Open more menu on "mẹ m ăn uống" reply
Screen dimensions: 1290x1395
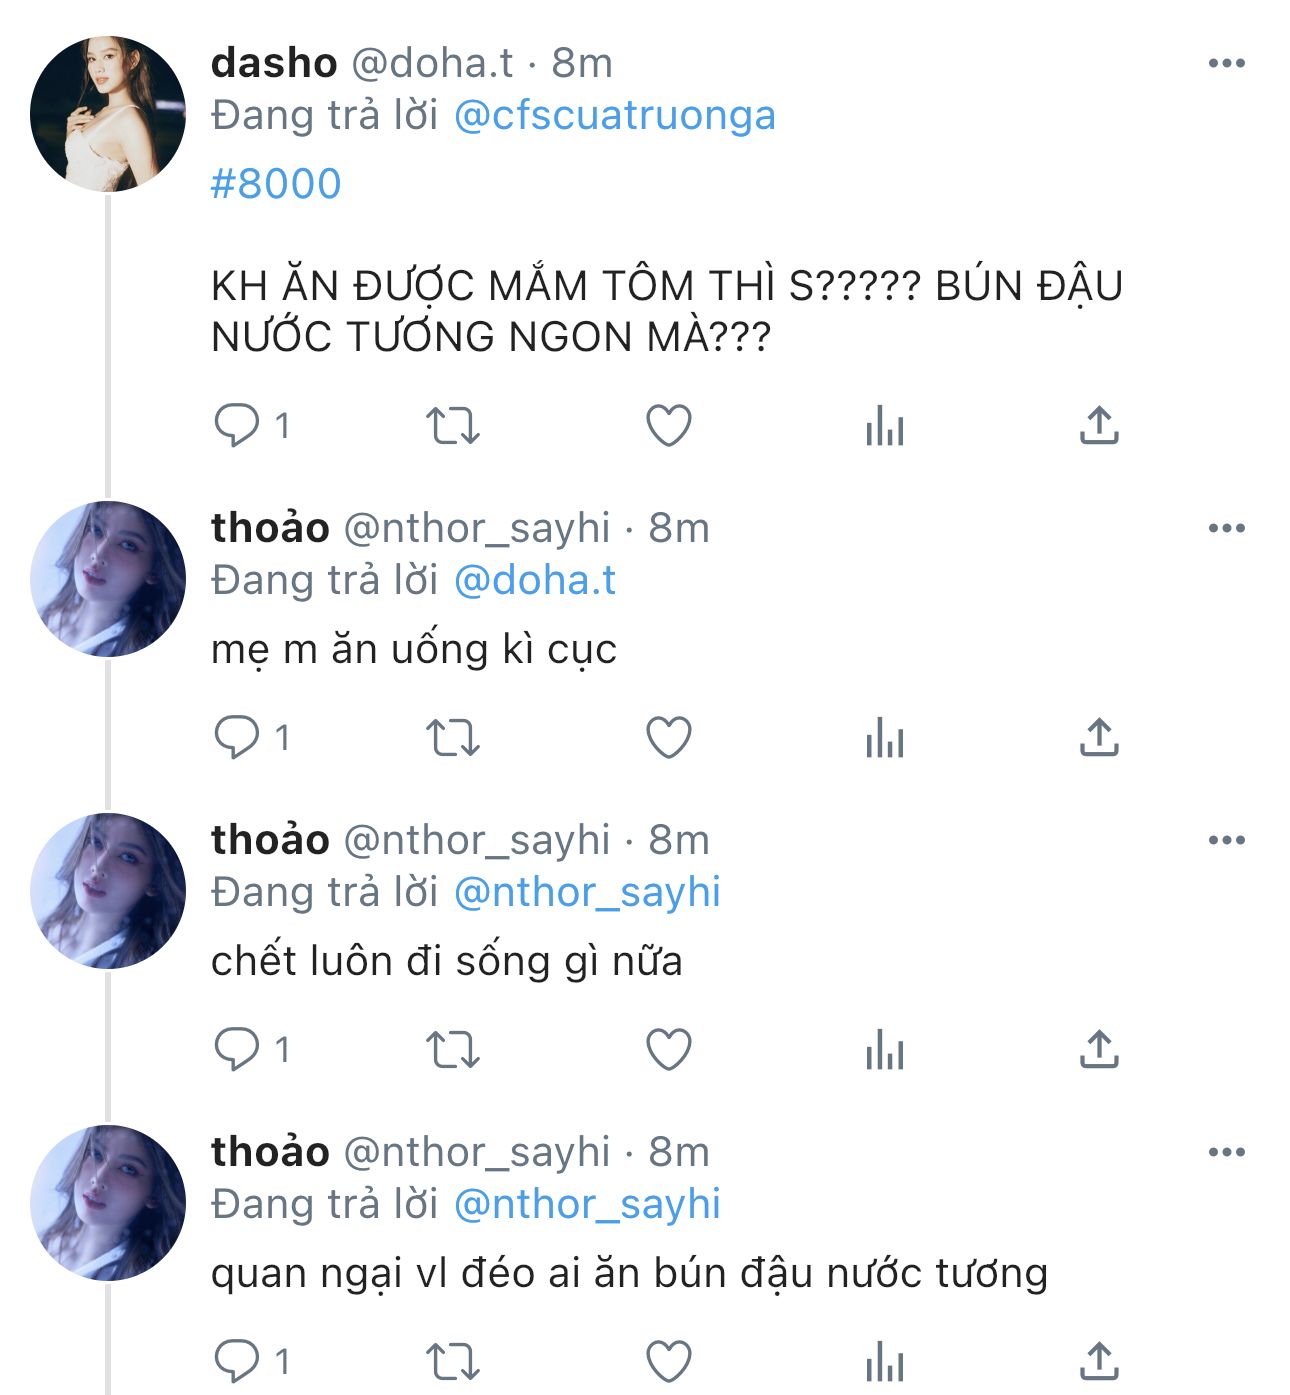[1226, 528]
